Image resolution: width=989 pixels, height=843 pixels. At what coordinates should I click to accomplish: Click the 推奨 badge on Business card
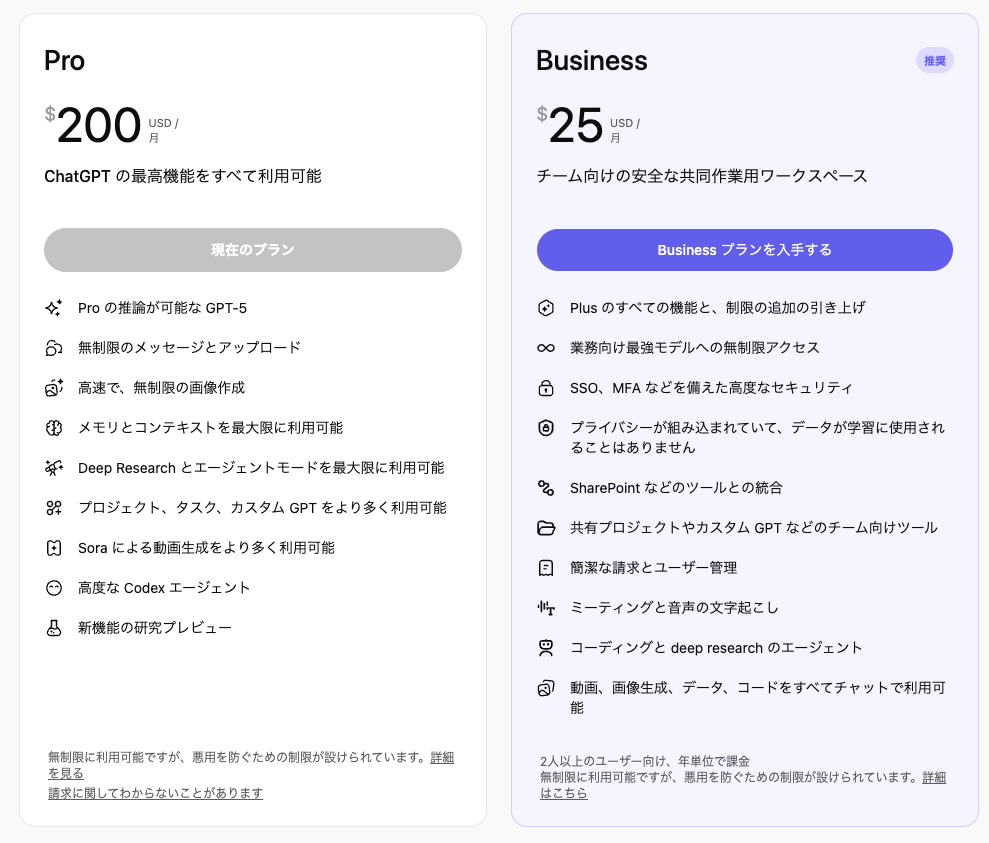coord(934,61)
